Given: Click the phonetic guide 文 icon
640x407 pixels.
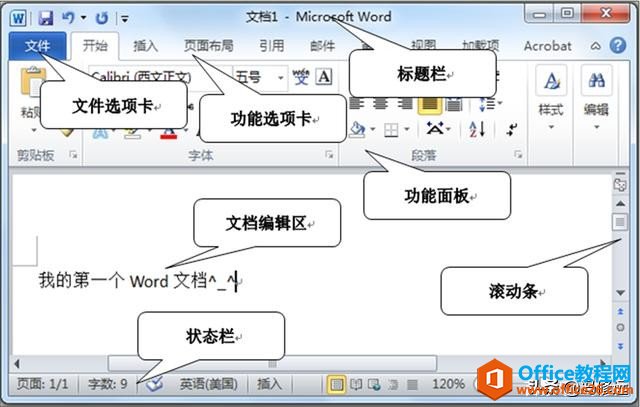Looking at the screenshot, I should click(301, 77).
